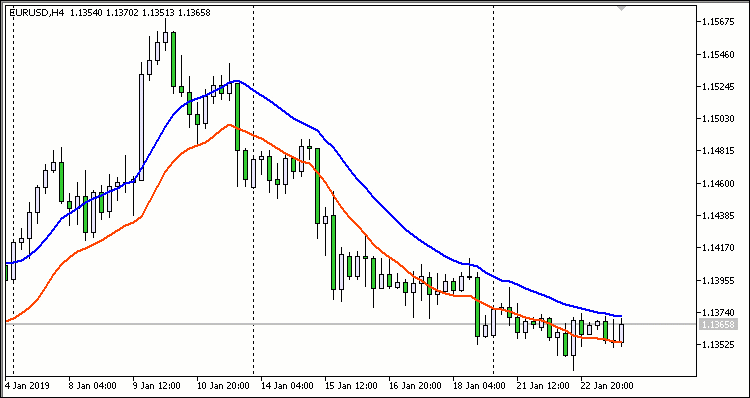
Task: Click the 1.15030 price scale label
Action: click(717, 119)
